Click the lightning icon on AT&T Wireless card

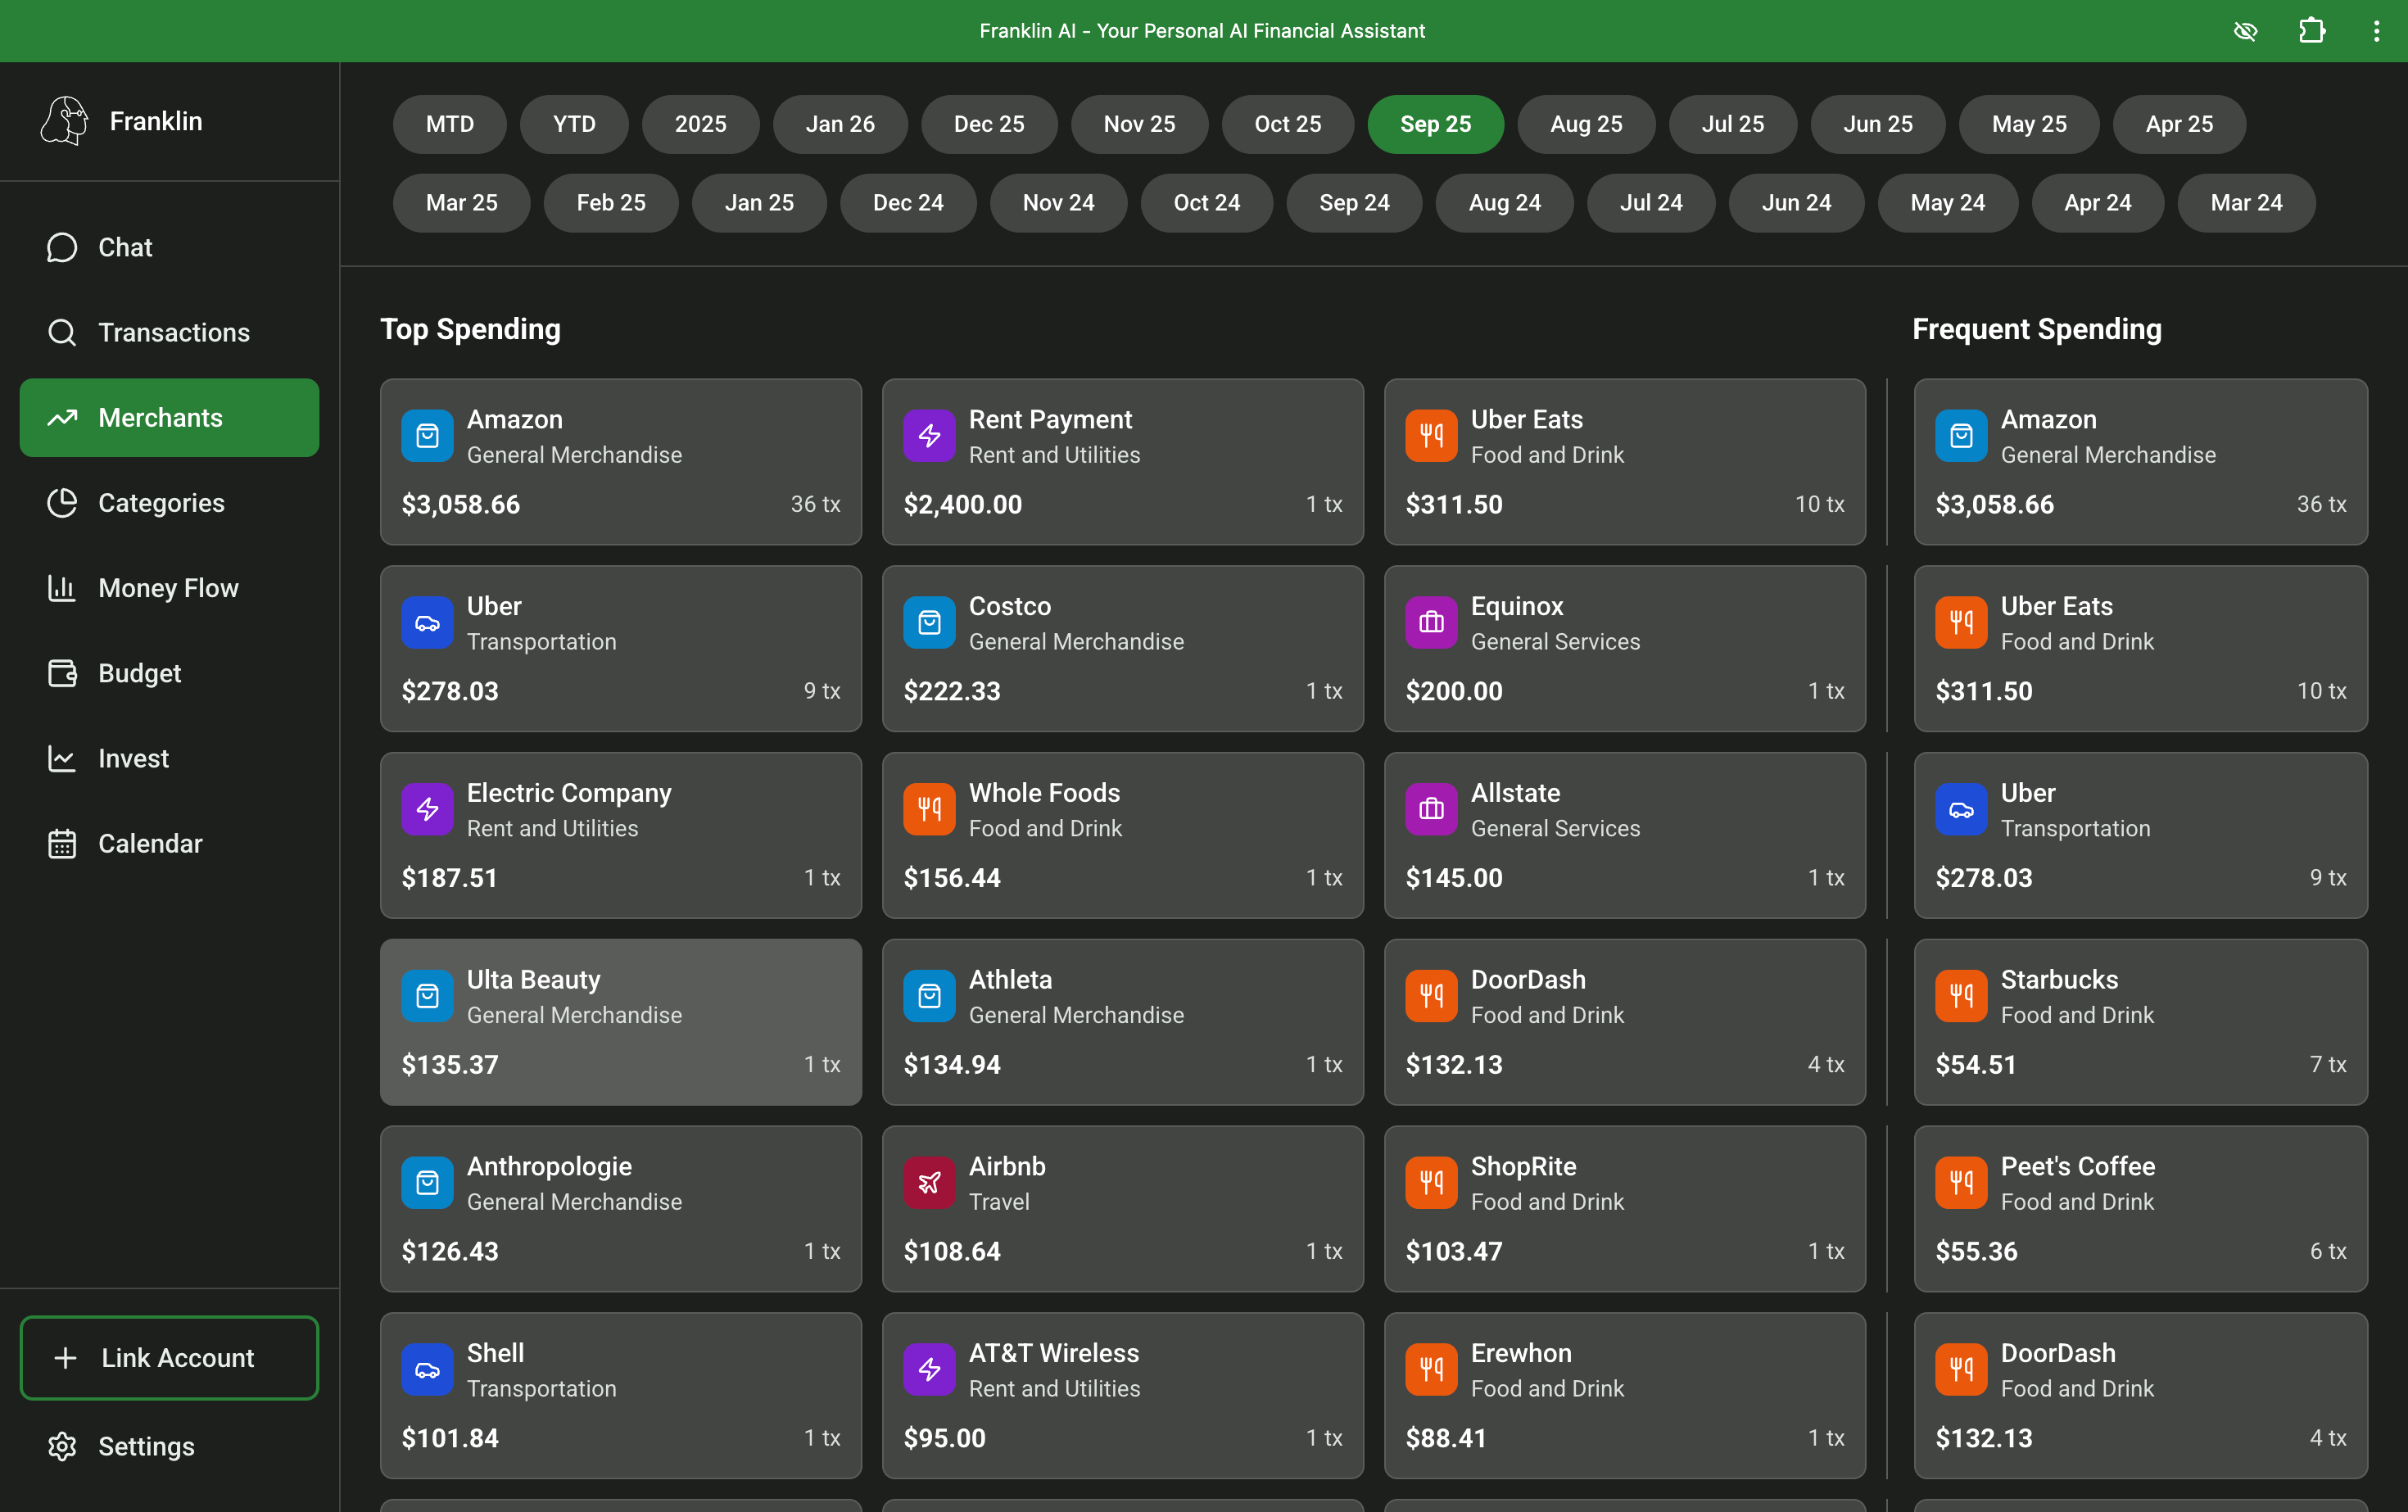click(929, 1370)
